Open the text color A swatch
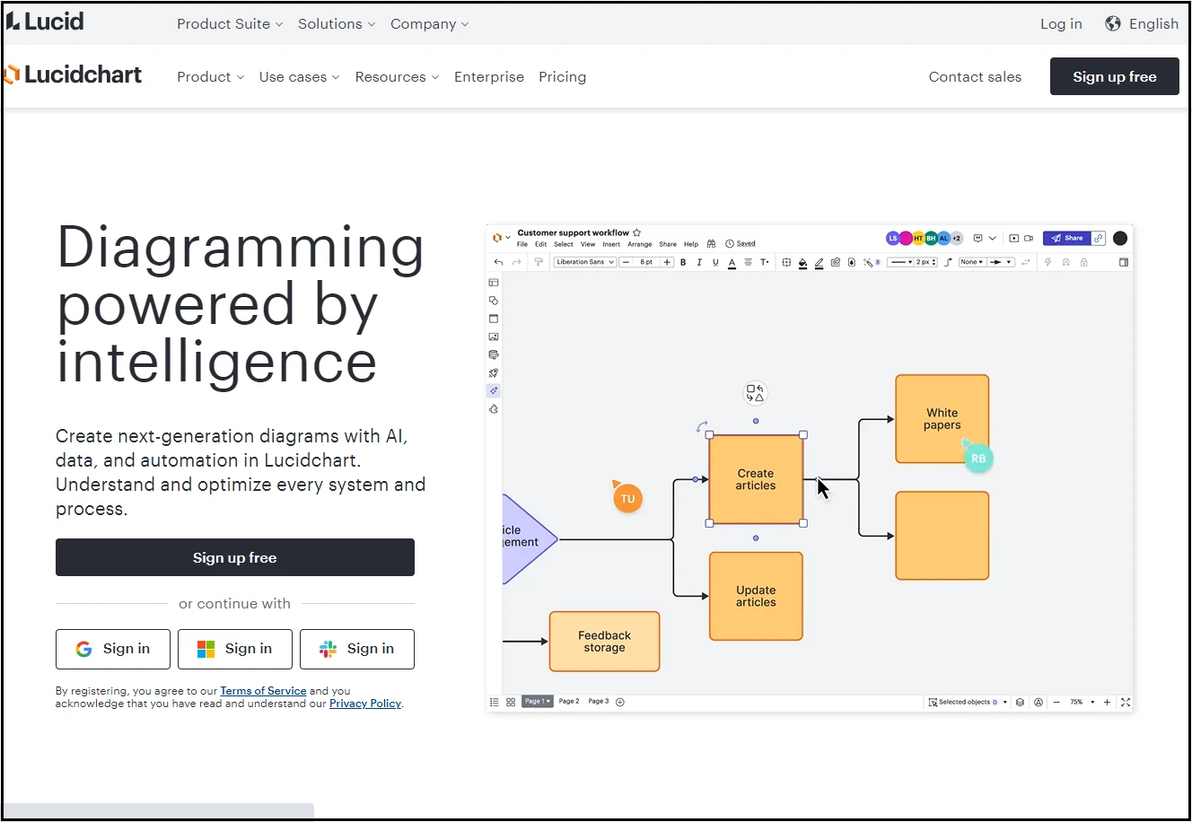The width and height of the screenshot is (1192, 822). click(x=732, y=262)
